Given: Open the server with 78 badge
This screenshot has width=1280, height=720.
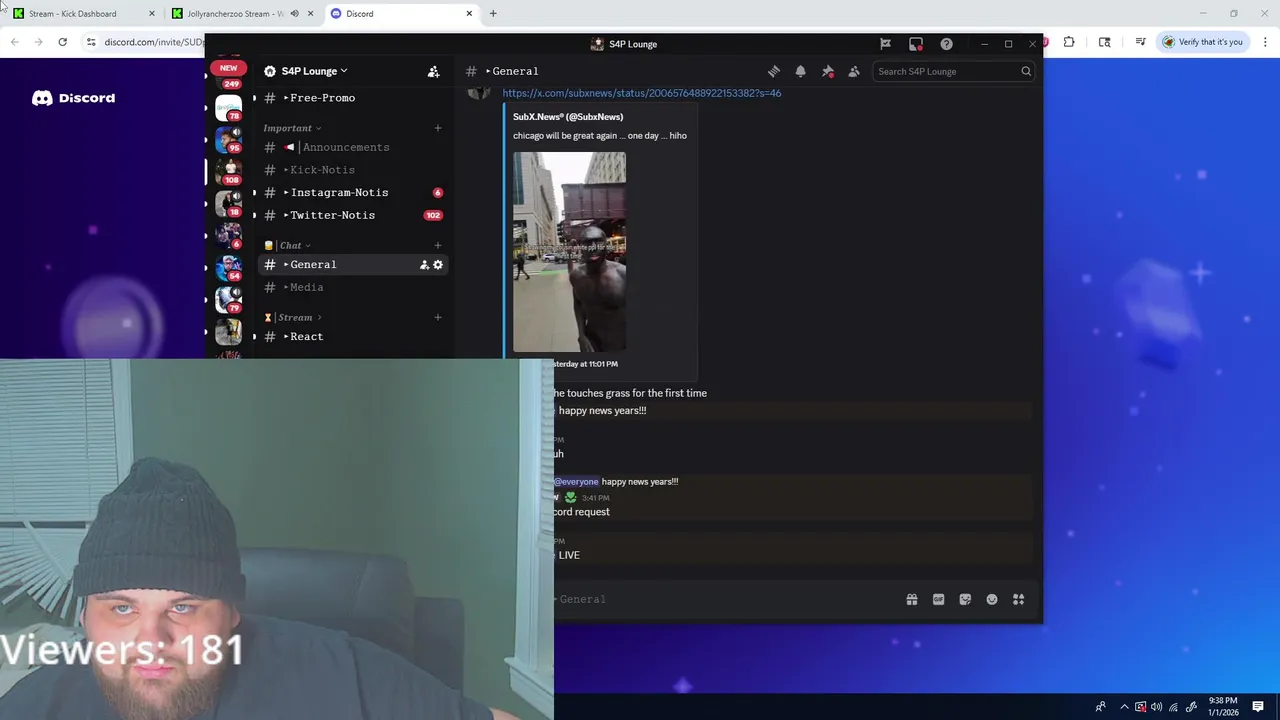Looking at the screenshot, I should (229, 107).
